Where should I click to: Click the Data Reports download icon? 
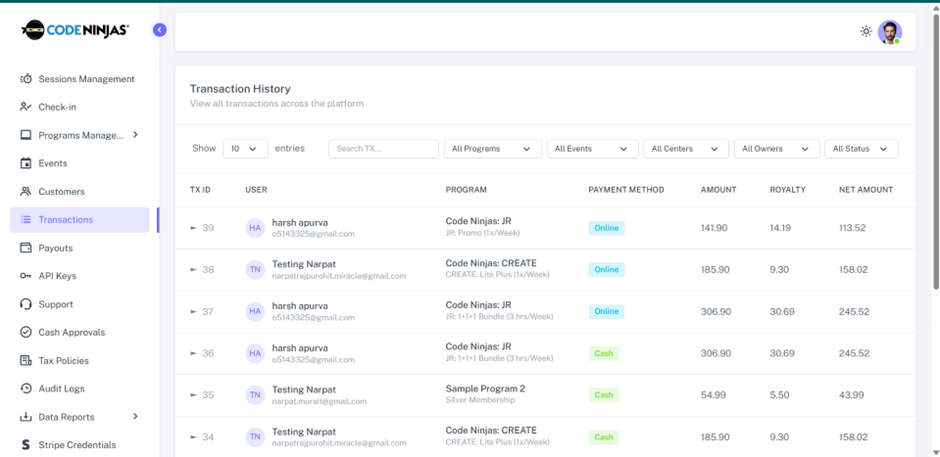26,417
